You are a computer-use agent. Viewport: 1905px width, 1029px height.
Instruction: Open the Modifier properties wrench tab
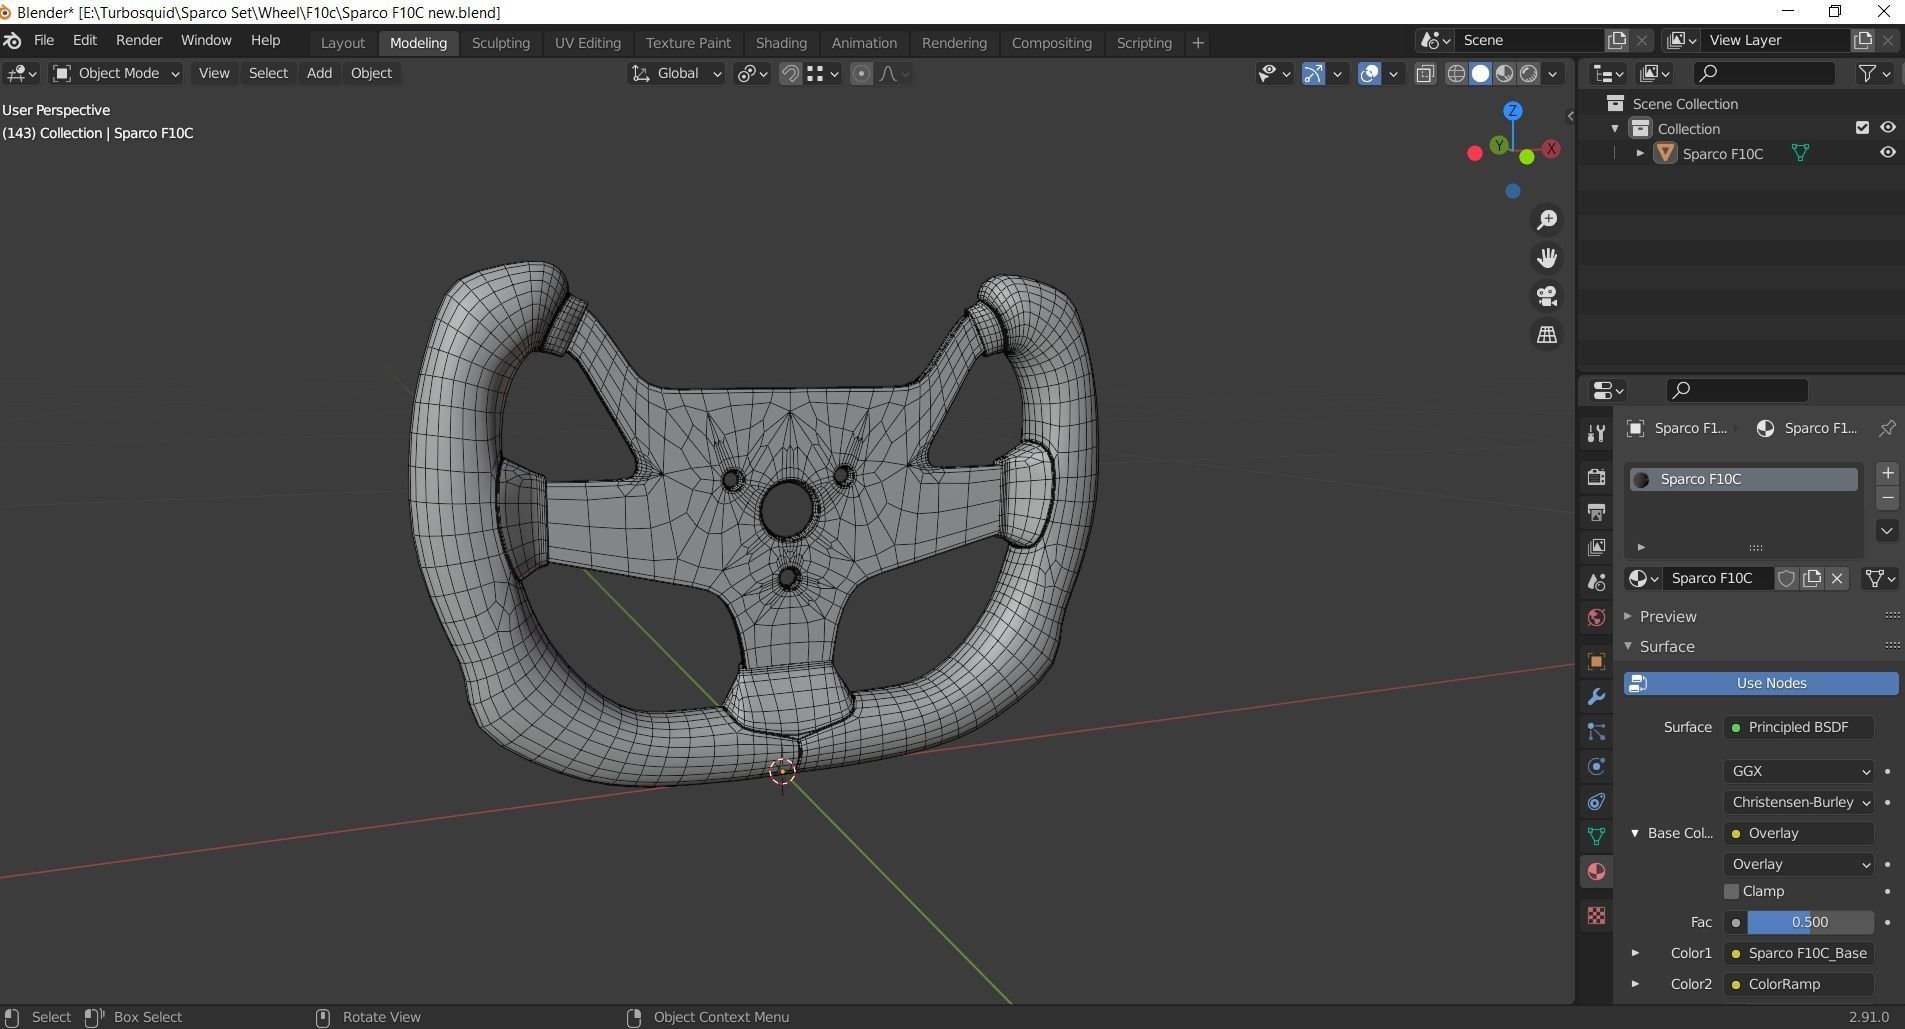pyautogui.click(x=1596, y=696)
